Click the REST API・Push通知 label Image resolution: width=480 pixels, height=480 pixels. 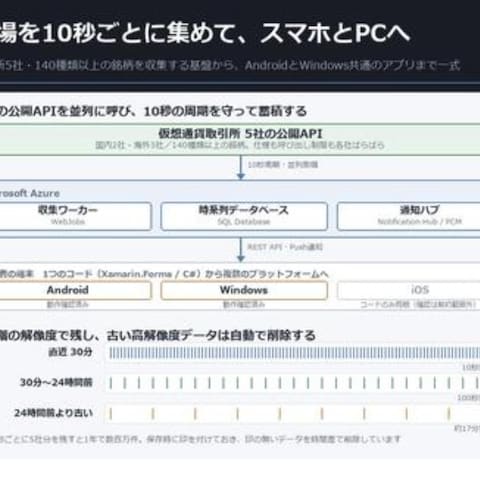(x=285, y=247)
